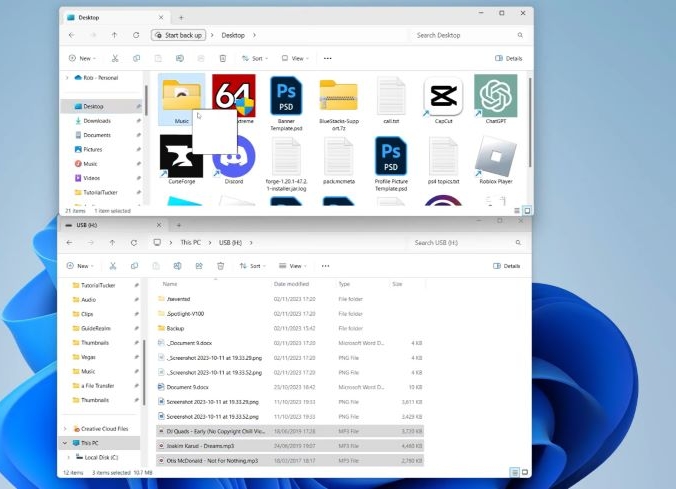This screenshot has height=489, width=676.
Task: Select the Backup folder in USB window
Action: (x=290, y=328)
